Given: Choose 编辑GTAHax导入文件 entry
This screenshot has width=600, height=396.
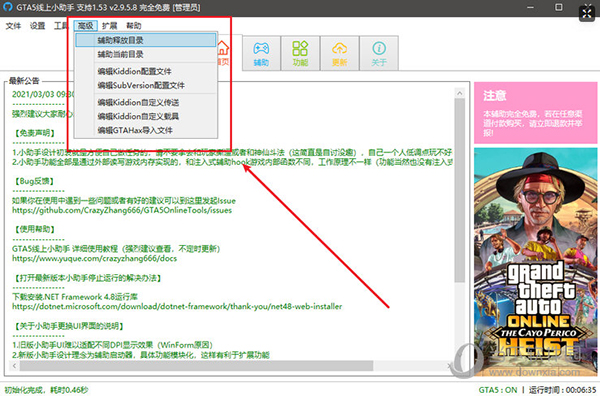Looking at the screenshot, I should click(x=146, y=130).
